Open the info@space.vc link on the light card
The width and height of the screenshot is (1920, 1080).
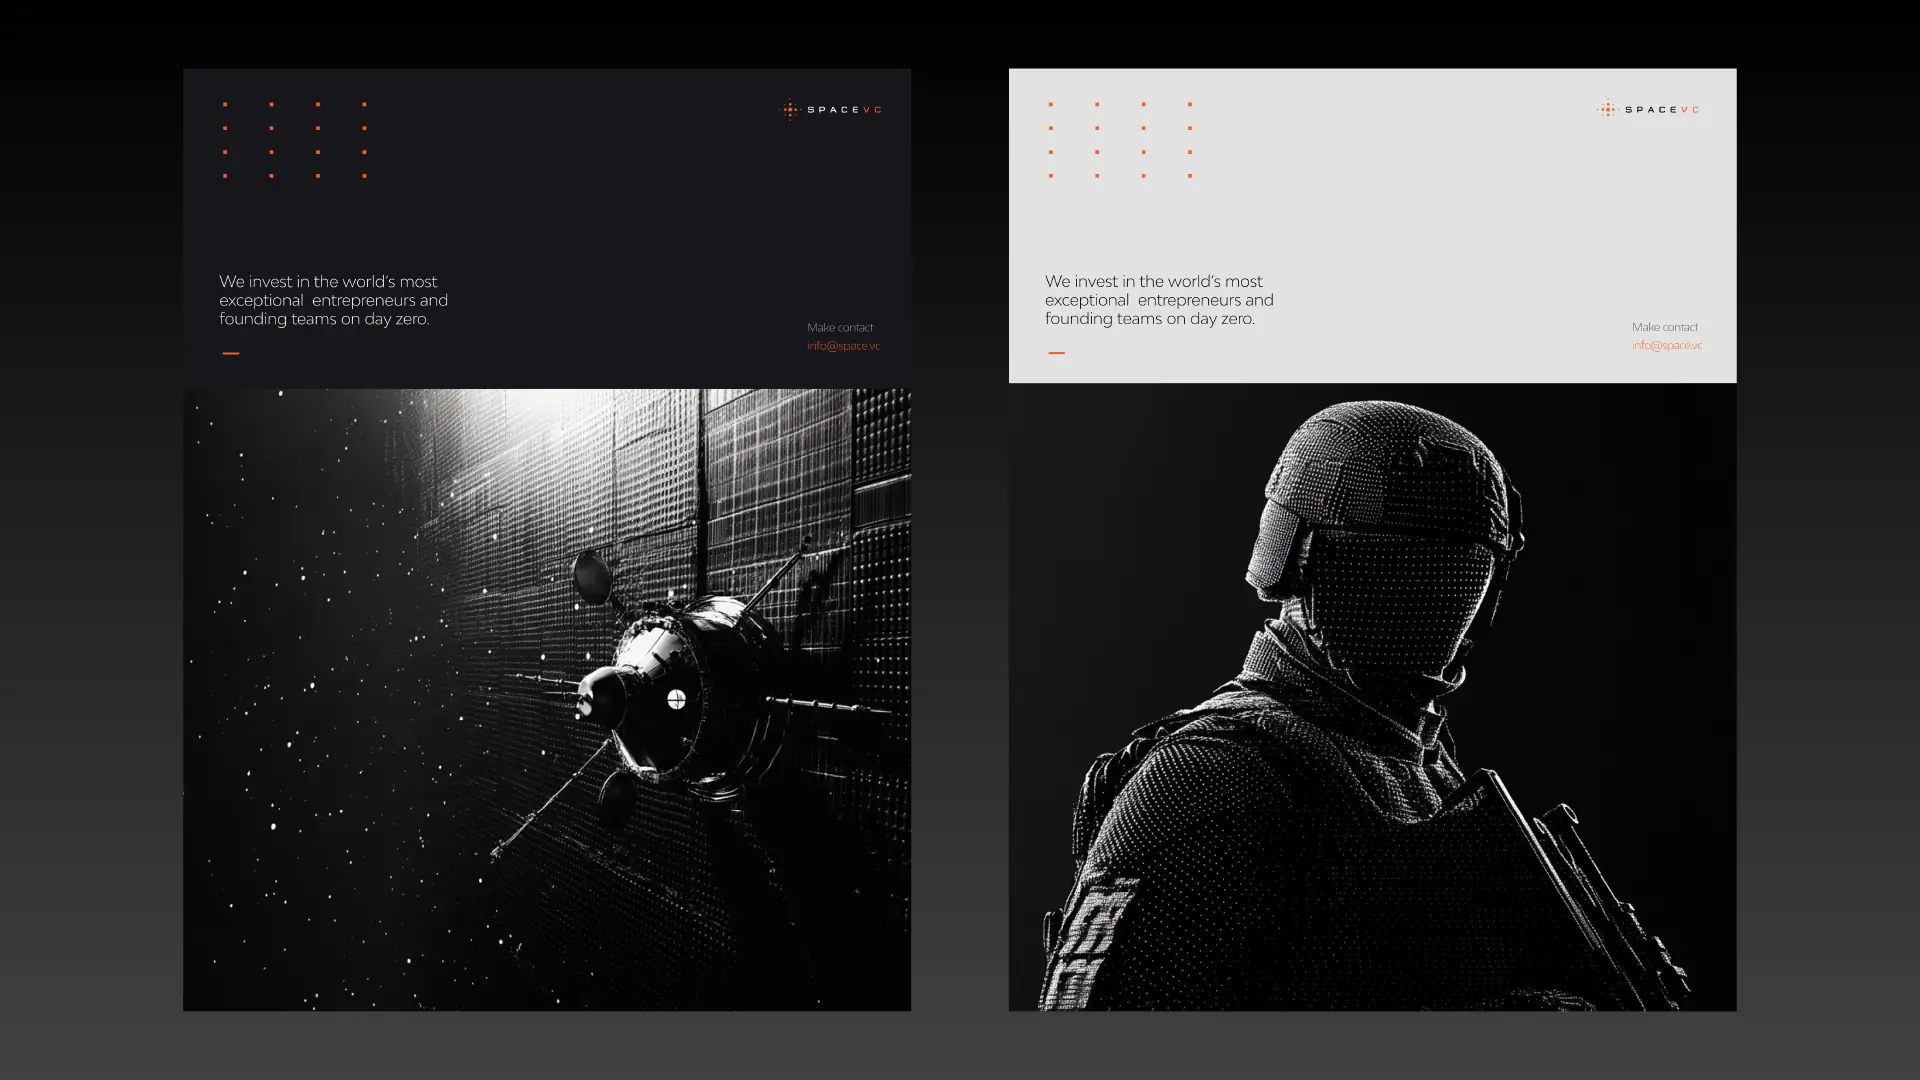pyautogui.click(x=1667, y=345)
